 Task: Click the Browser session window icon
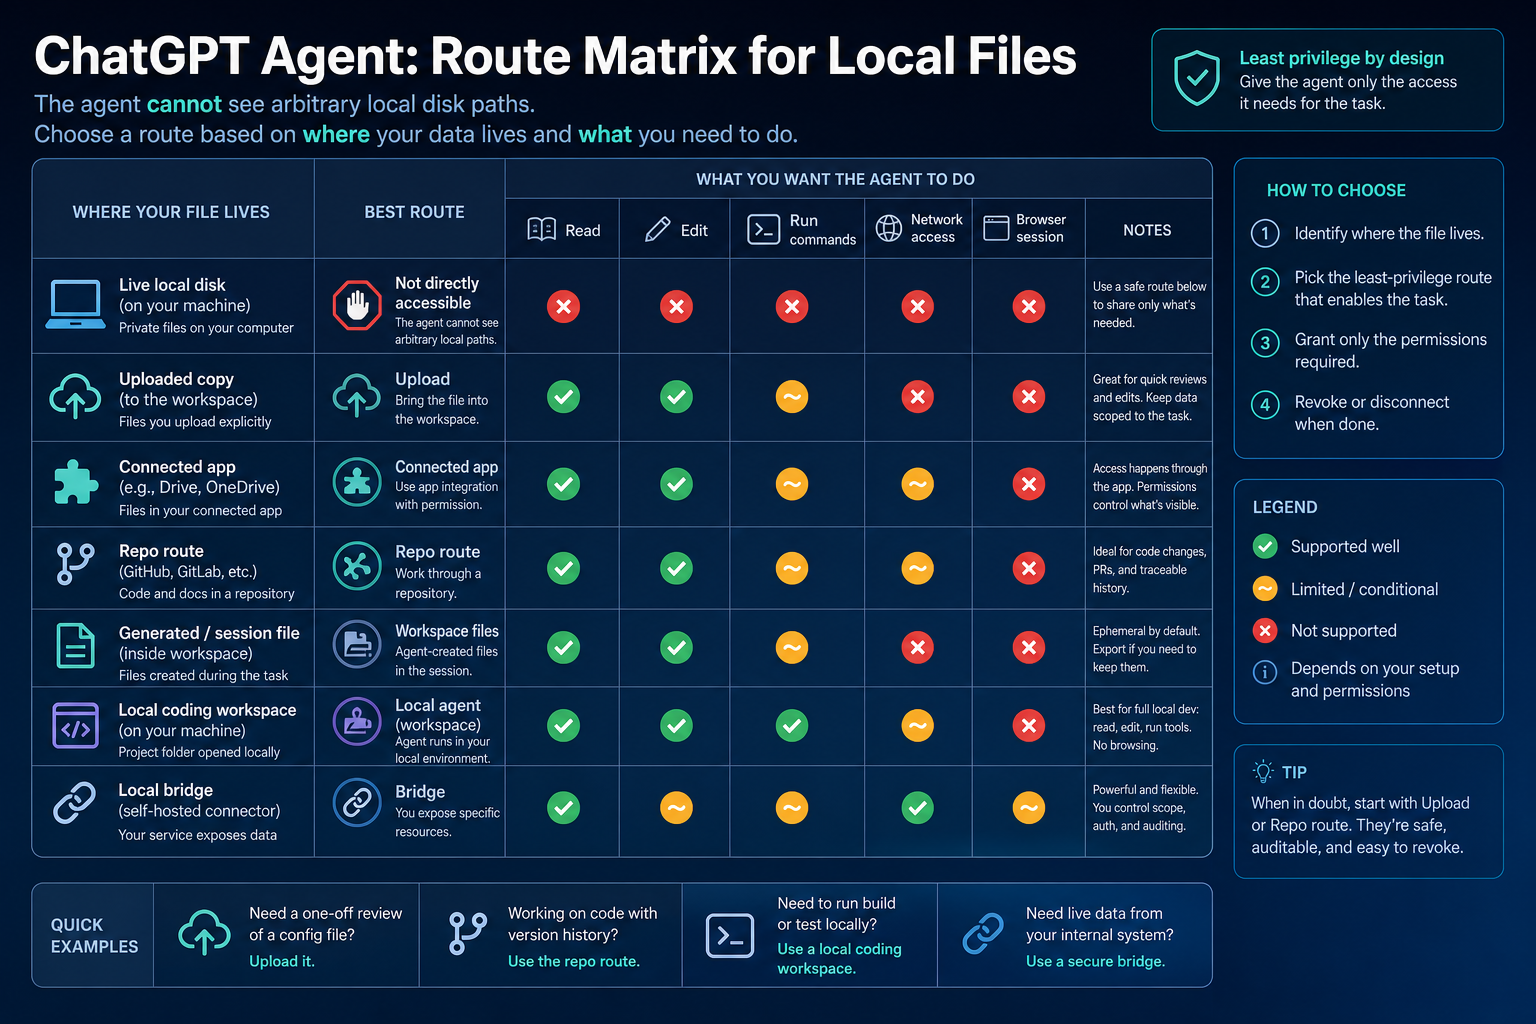(996, 228)
